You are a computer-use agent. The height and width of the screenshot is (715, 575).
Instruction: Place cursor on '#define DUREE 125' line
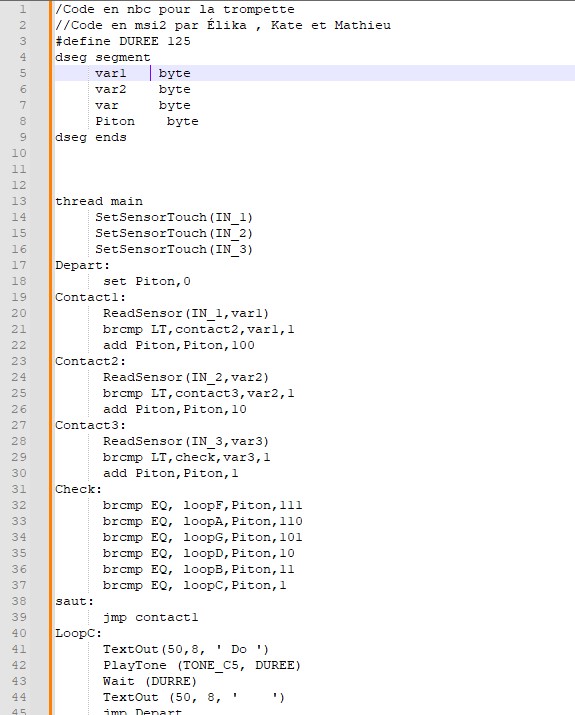click(x=123, y=41)
